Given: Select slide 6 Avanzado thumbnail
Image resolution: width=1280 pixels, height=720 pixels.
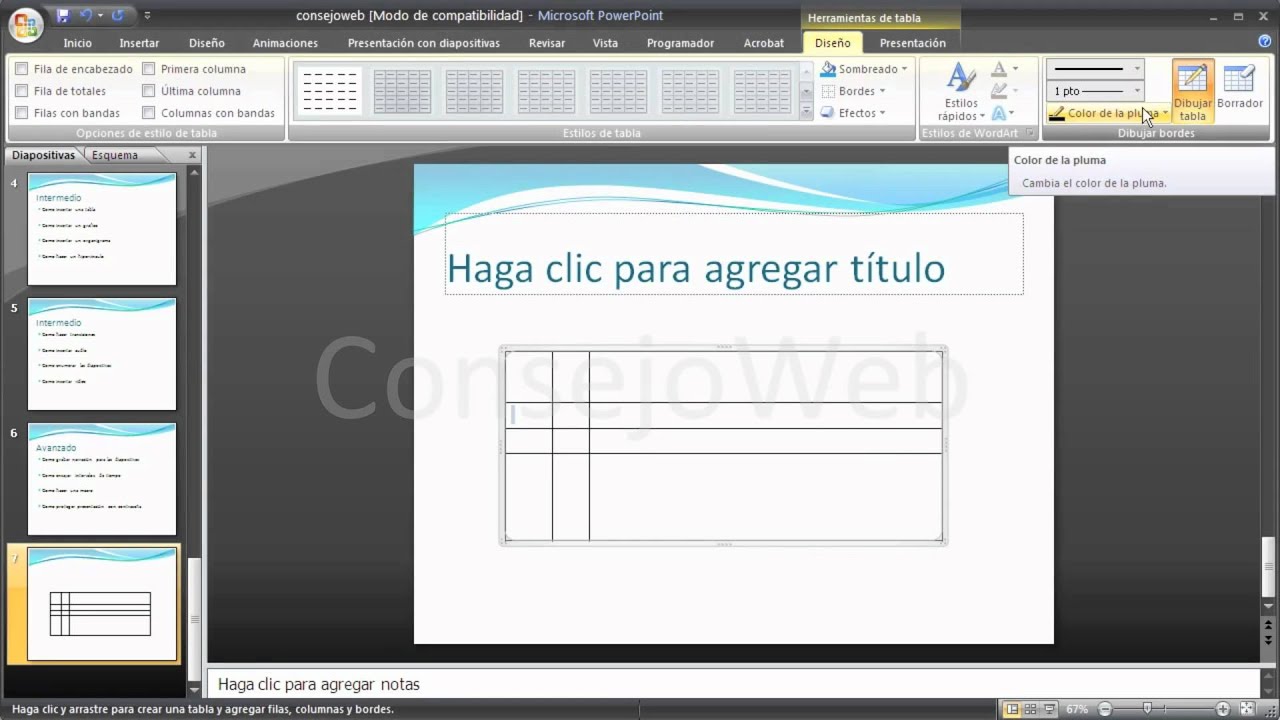Looking at the screenshot, I should point(102,479).
